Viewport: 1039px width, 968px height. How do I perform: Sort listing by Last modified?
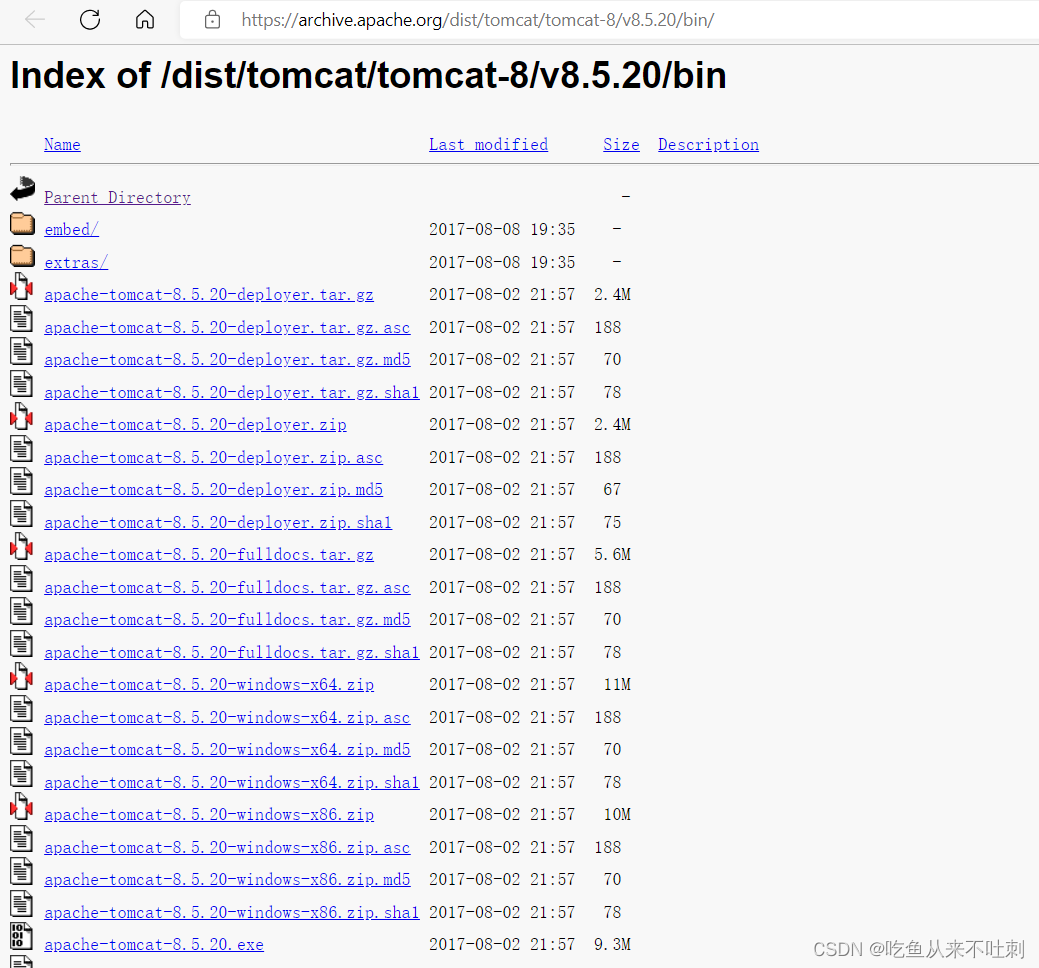[x=488, y=144]
